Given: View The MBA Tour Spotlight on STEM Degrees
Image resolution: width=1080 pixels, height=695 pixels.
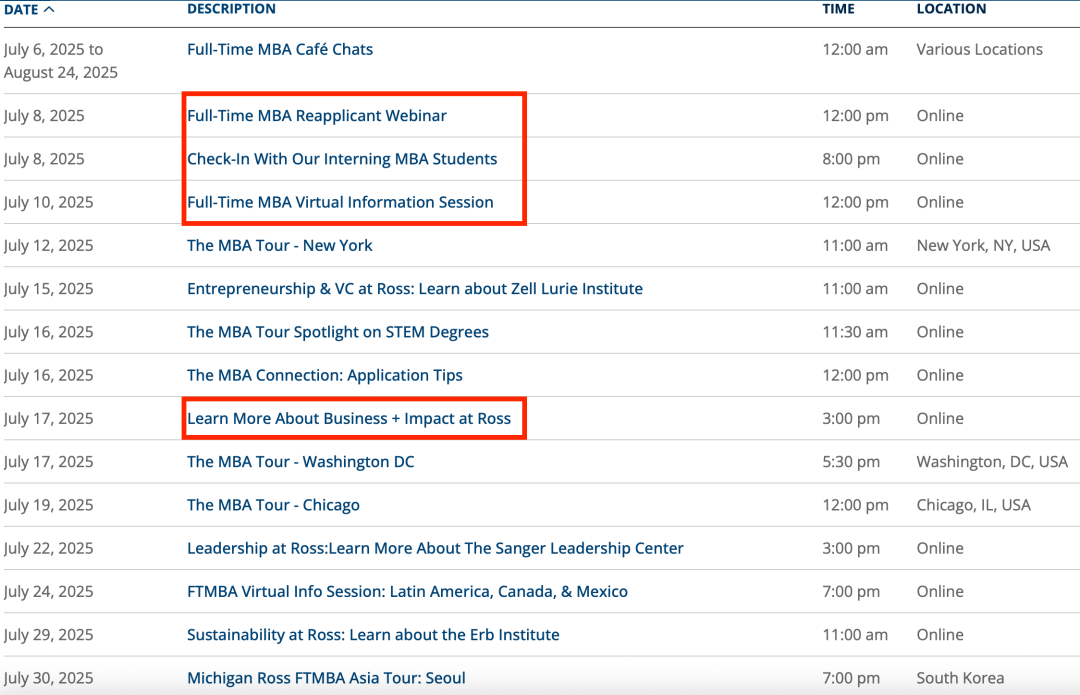Looking at the screenshot, I should (338, 333).
